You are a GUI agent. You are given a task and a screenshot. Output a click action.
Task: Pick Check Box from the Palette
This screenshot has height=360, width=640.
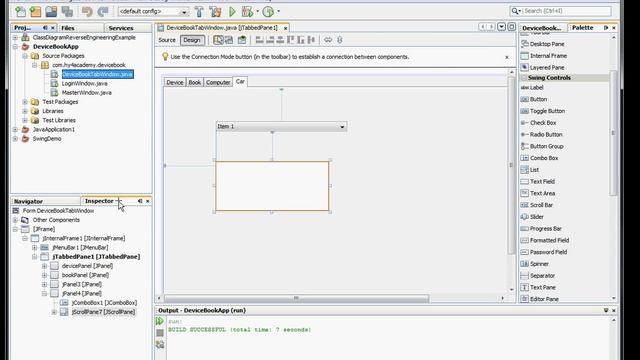[x=543, y=122]
